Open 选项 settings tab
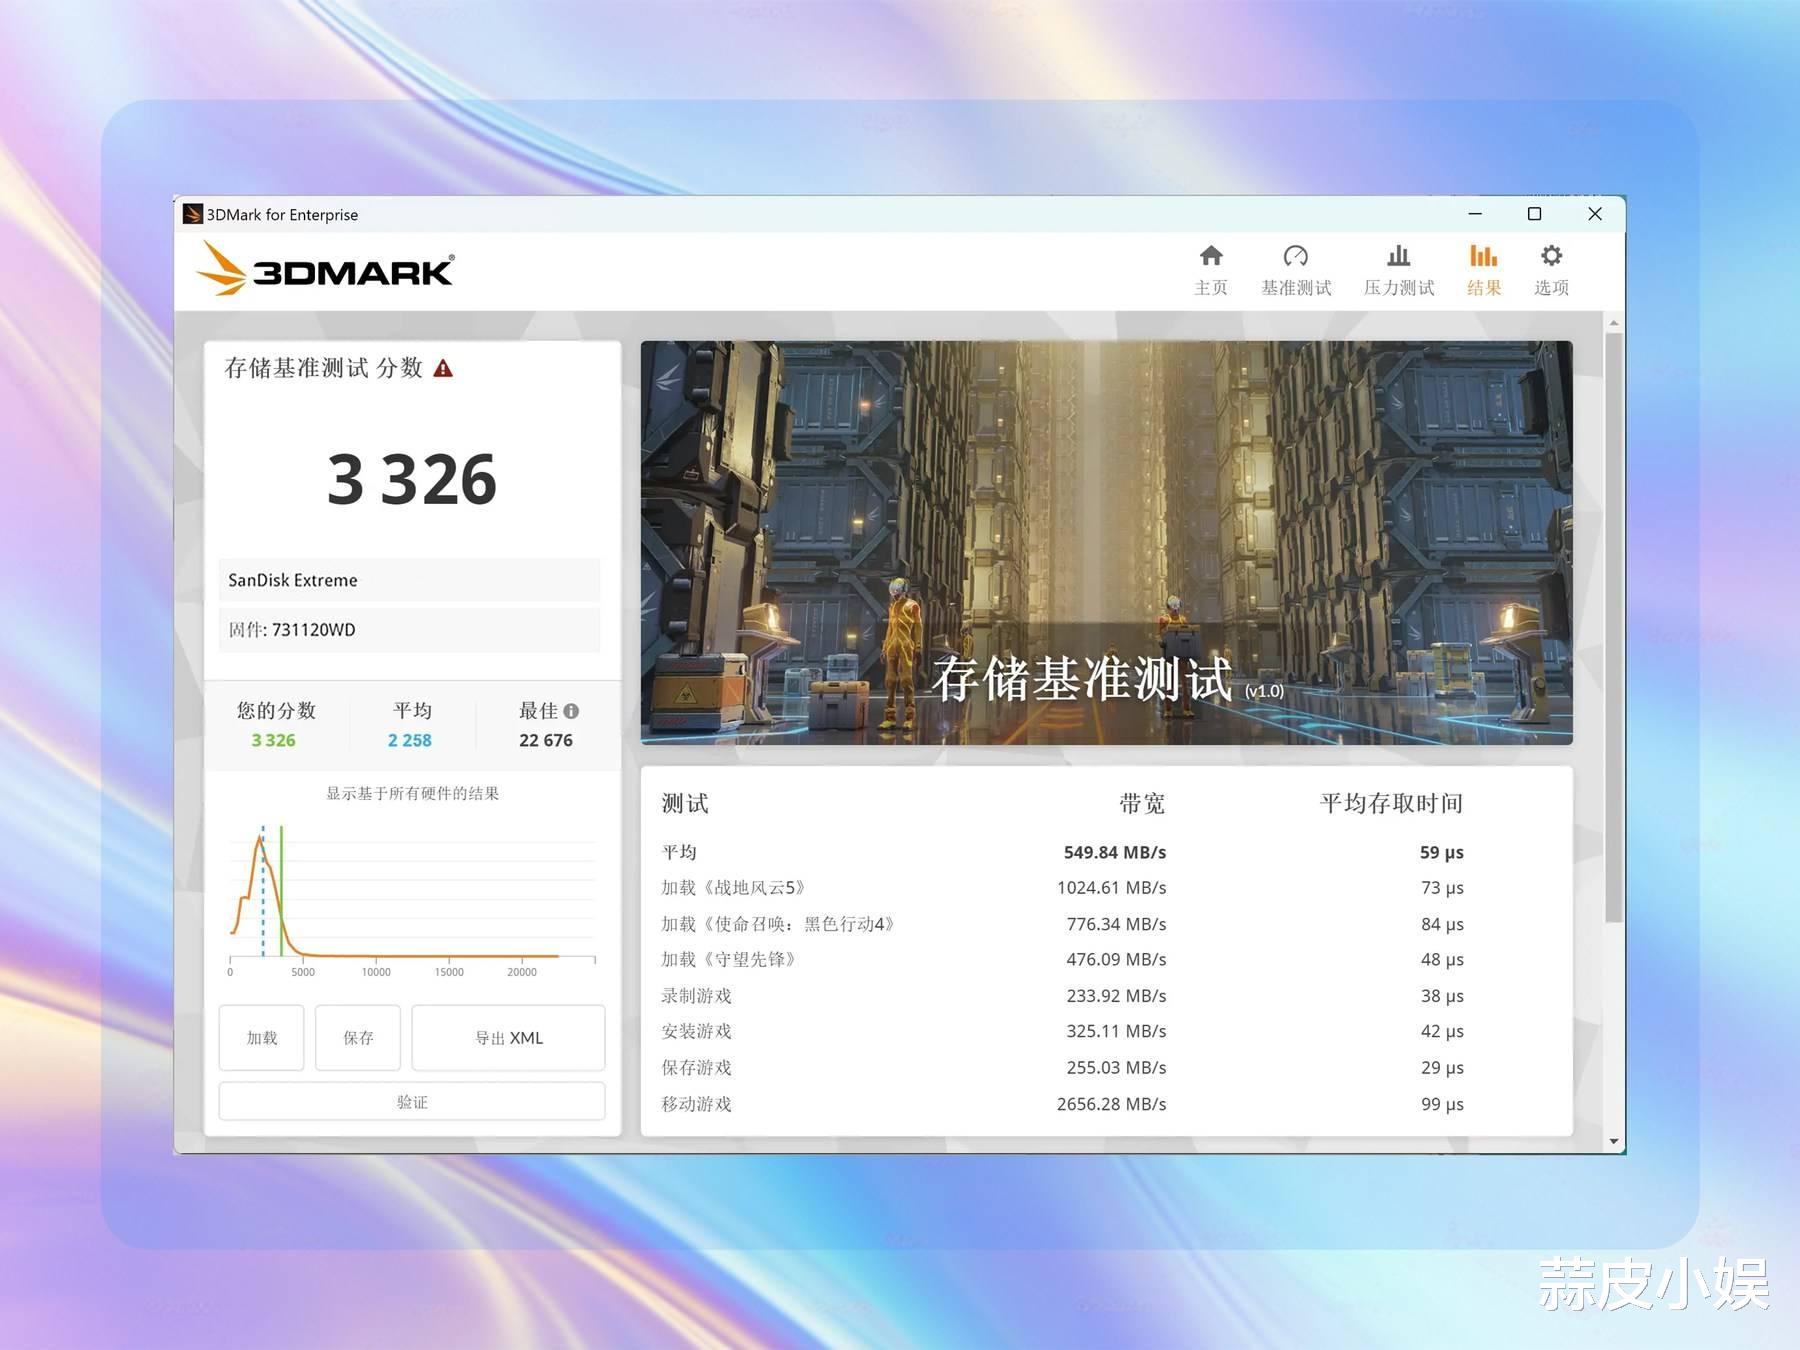This screenshot has height=1350, width=1800. 1551,270
